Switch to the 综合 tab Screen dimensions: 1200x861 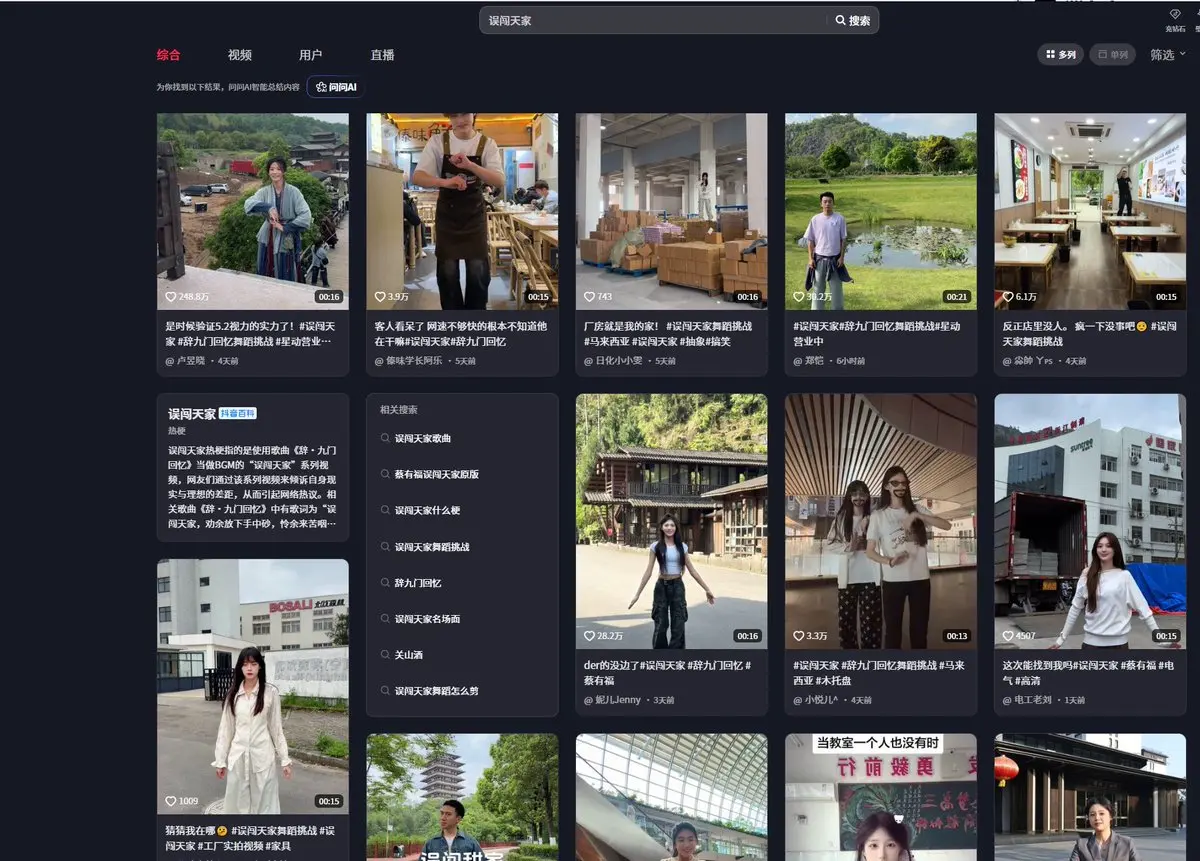coord(168,55)
